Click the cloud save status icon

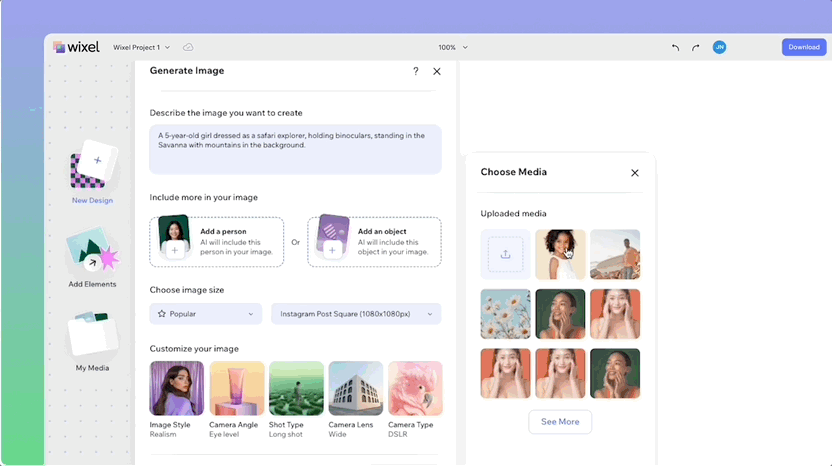point(188,47)
